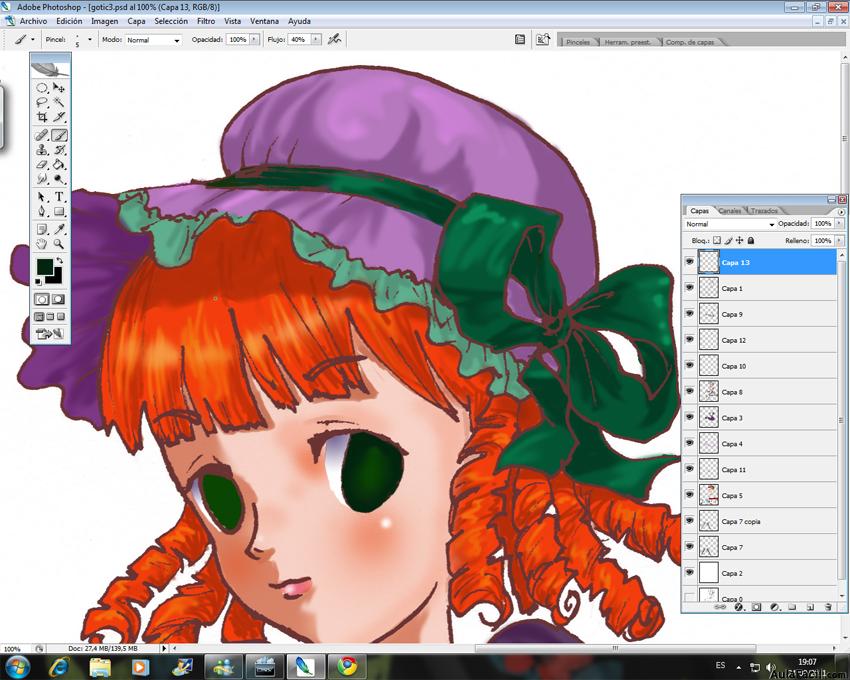Select the History Brush tool
The image size is (850, 680).
click(59, 150)
